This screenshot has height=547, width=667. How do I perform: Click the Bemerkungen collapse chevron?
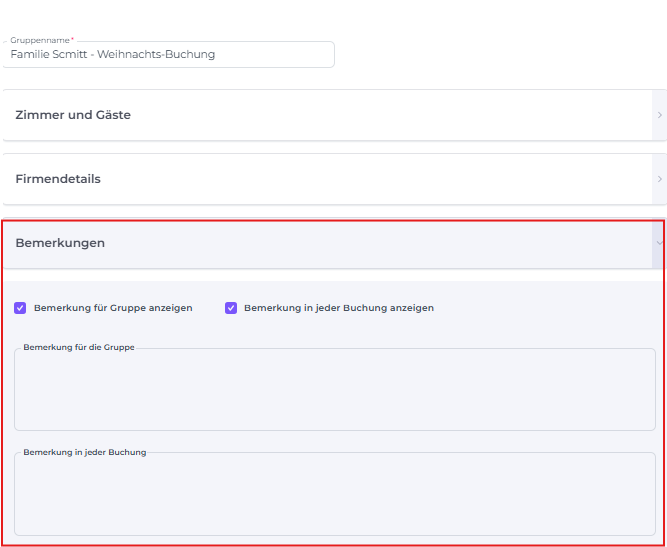(x=659, y=243)
